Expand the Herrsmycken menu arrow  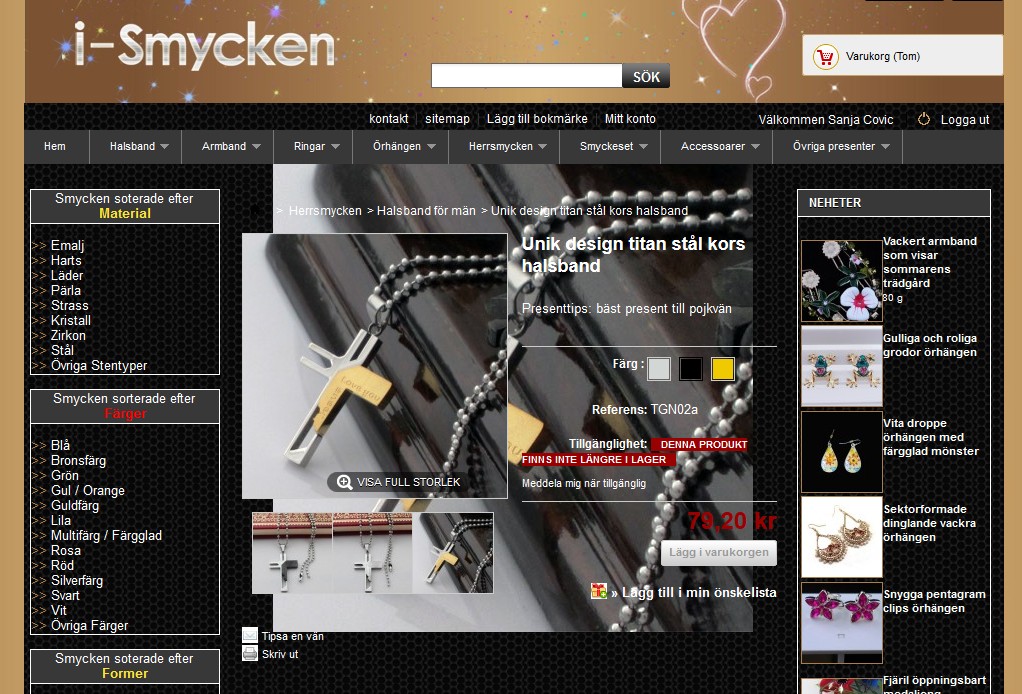[542, 147]
